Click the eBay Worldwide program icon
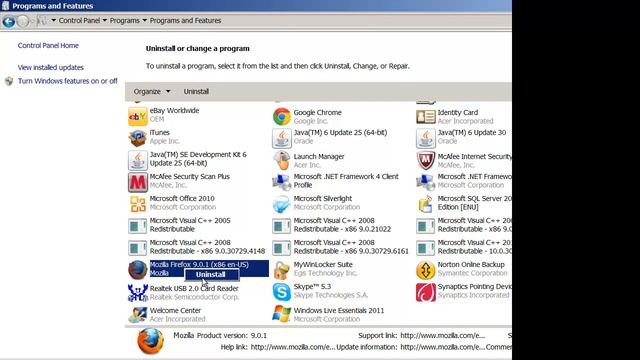Screen dimensions: 640x360 [x=138, y=117]
